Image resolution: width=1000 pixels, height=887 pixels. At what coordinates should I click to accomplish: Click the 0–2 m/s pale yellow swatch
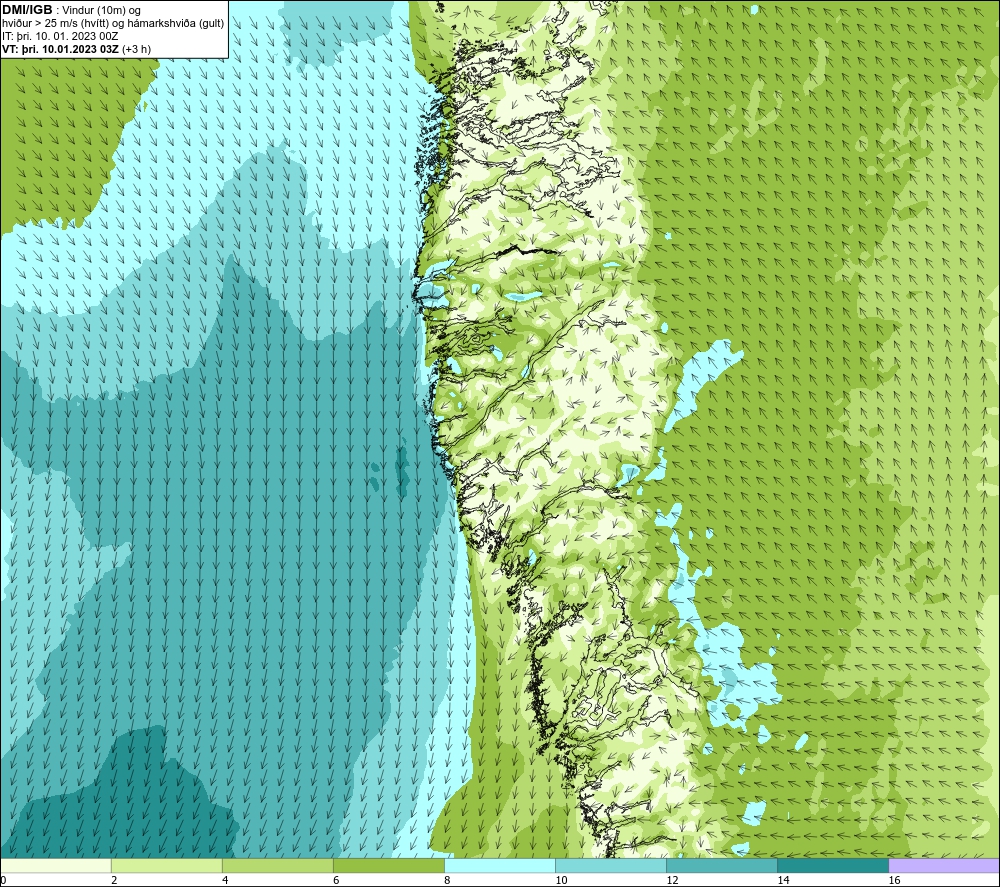coord(55,865)
